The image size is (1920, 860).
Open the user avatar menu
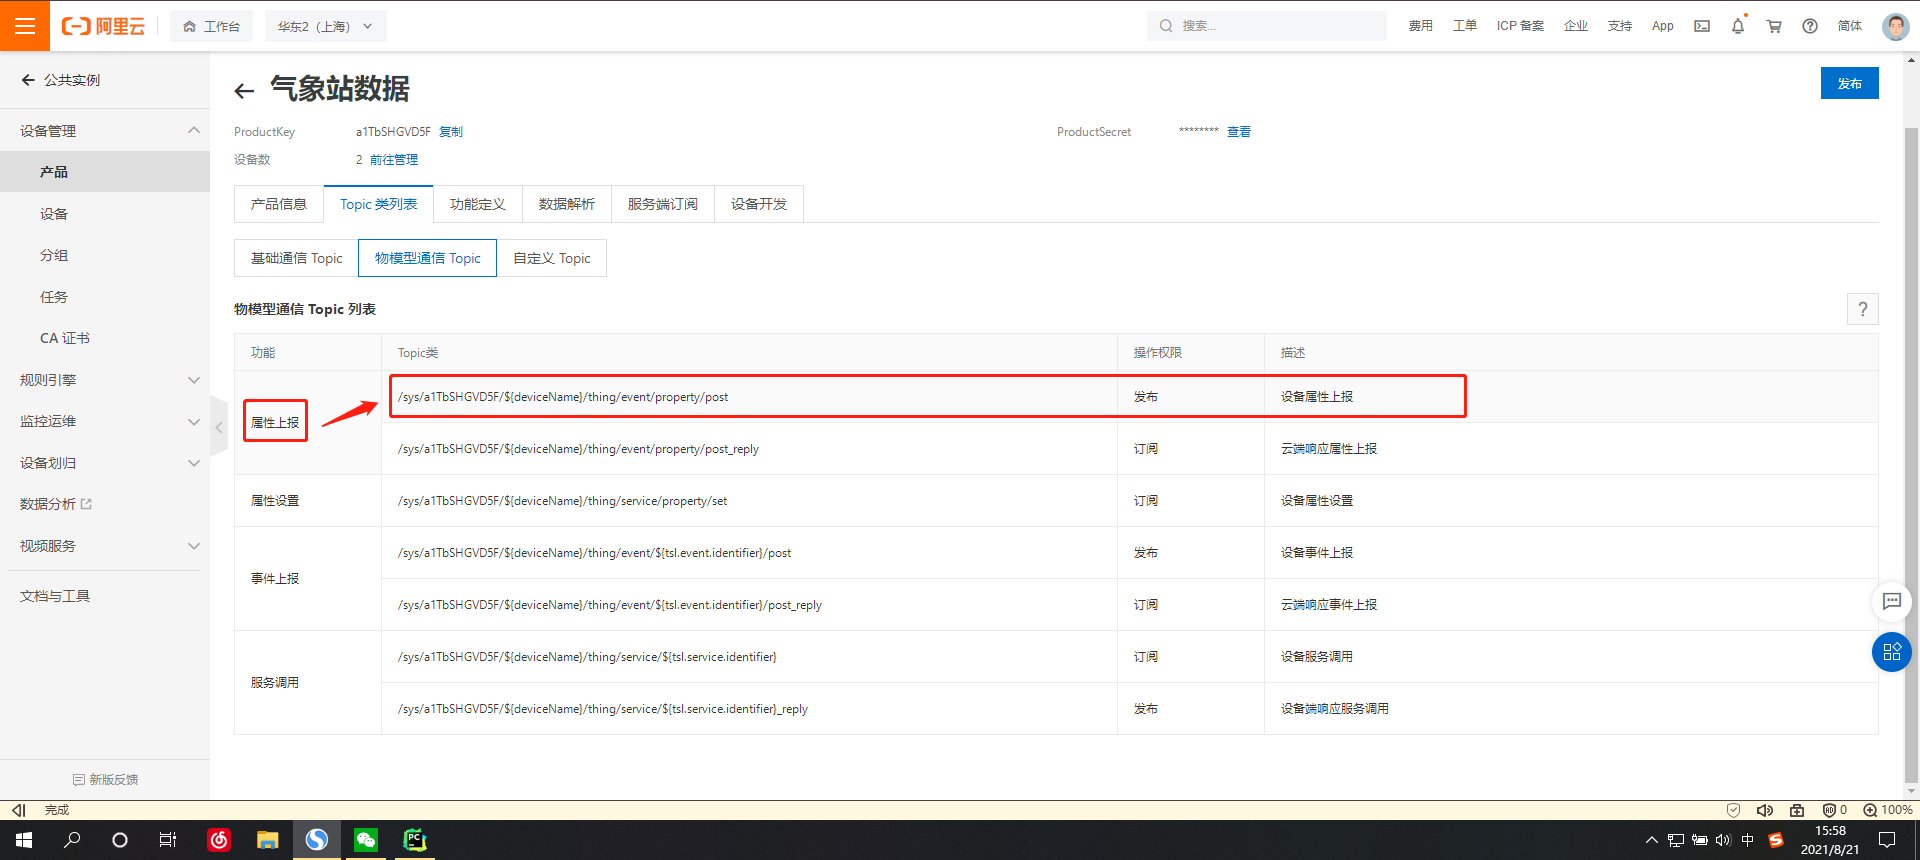pos(1895,26)
